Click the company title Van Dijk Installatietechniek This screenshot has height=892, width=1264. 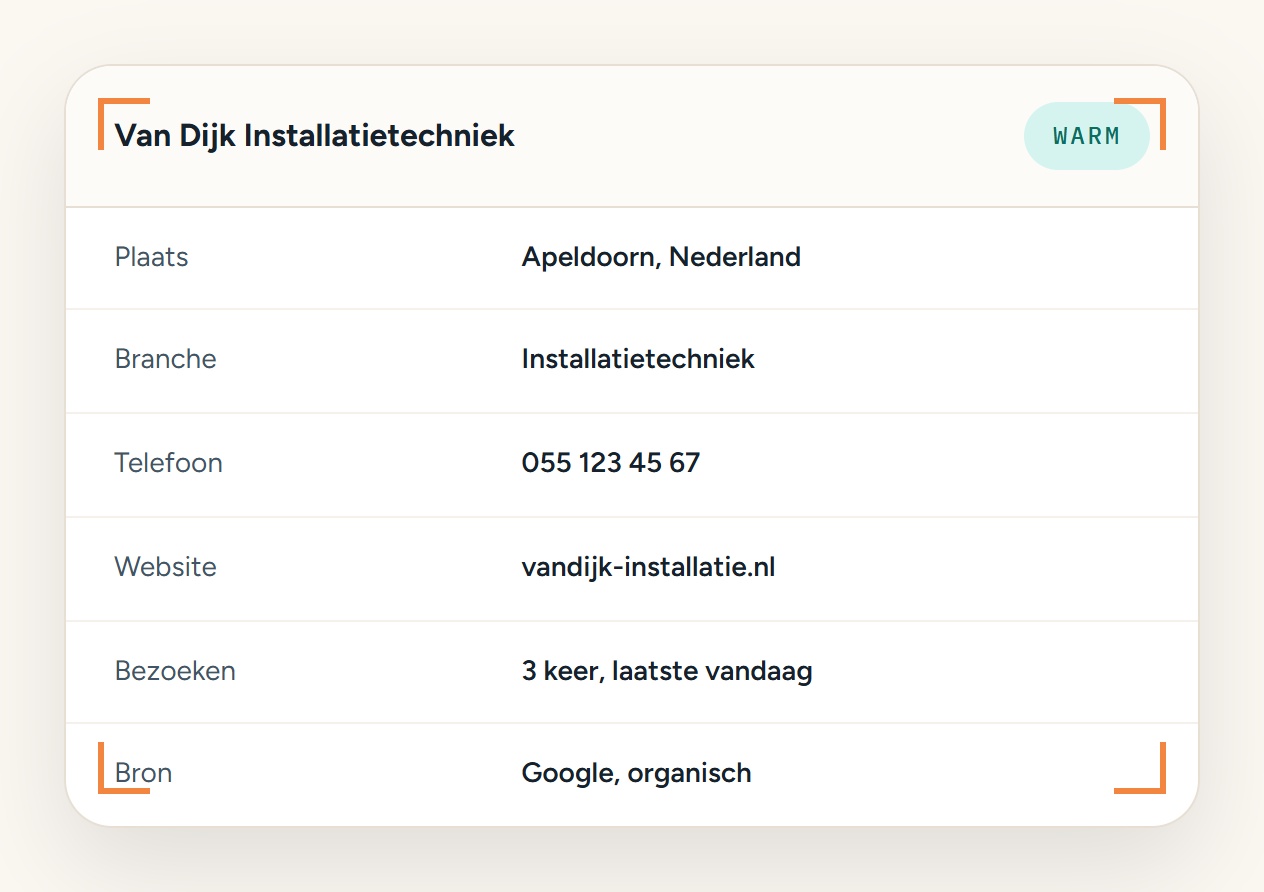(x=315, y=135)
